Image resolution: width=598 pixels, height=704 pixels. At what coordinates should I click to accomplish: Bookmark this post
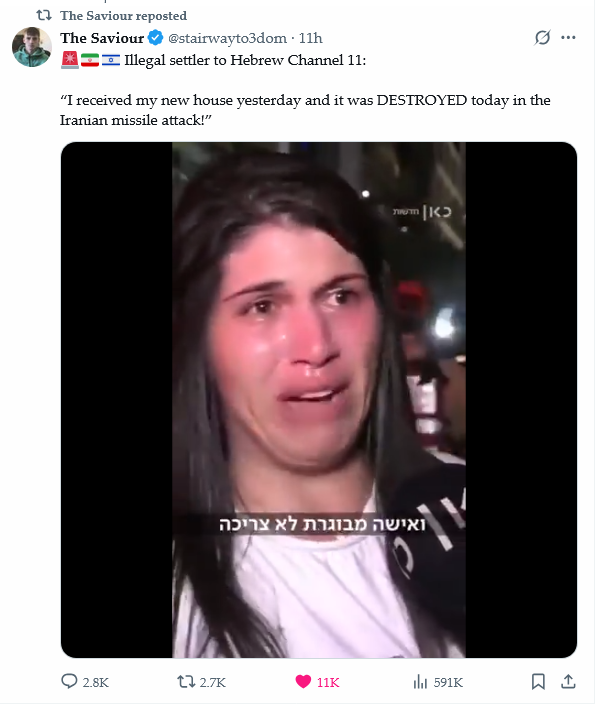[x=538, y=682]
